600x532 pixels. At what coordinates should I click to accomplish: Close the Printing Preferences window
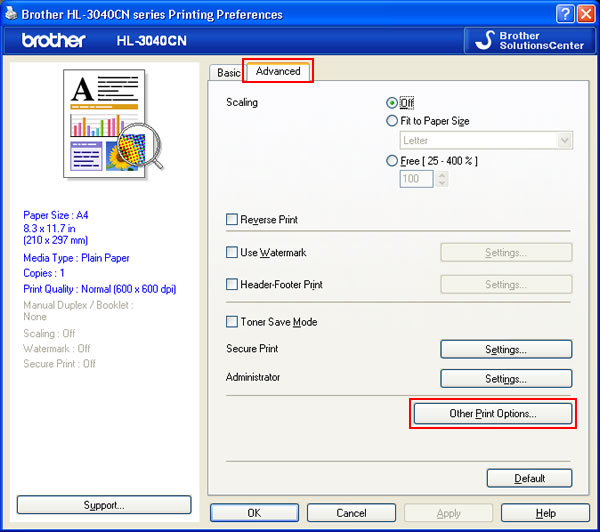pos(586,15)
